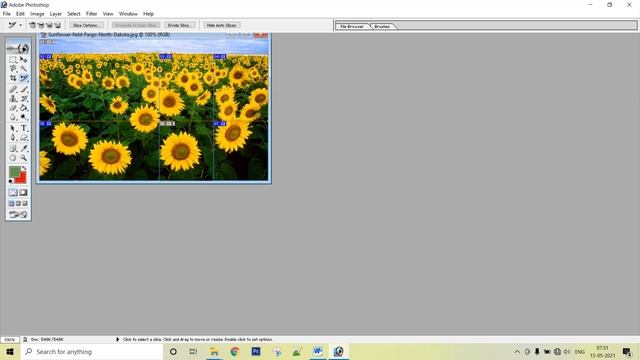The image size is (640, 360).
Task: Open the Layer menu
Action: pos(56,14)
